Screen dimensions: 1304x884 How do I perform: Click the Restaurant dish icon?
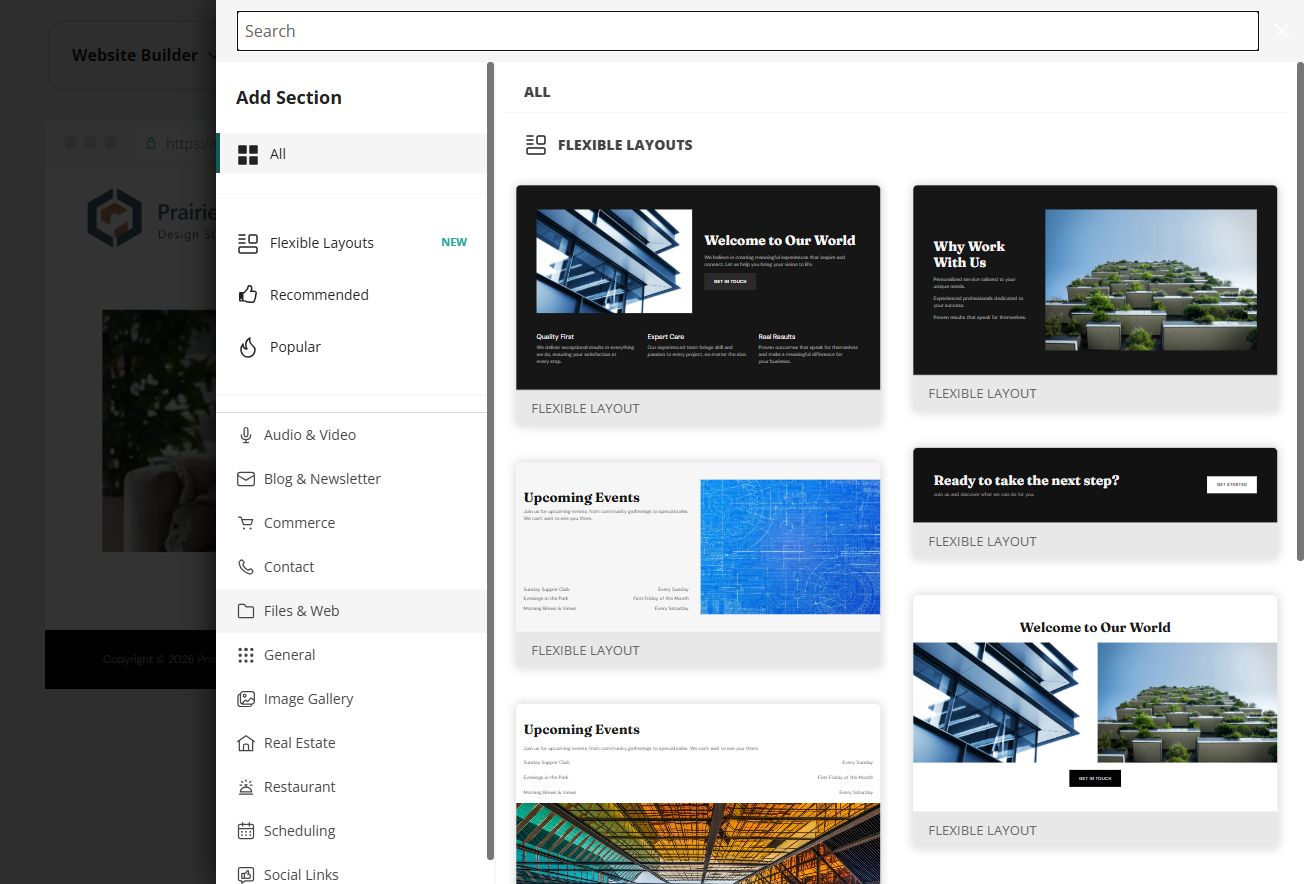click(246, 787)
